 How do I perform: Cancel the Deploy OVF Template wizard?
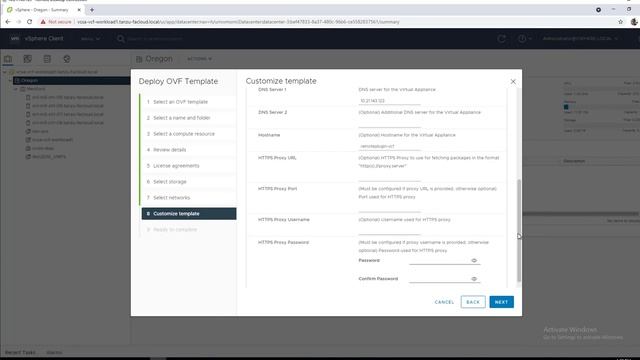coord(444,302)
